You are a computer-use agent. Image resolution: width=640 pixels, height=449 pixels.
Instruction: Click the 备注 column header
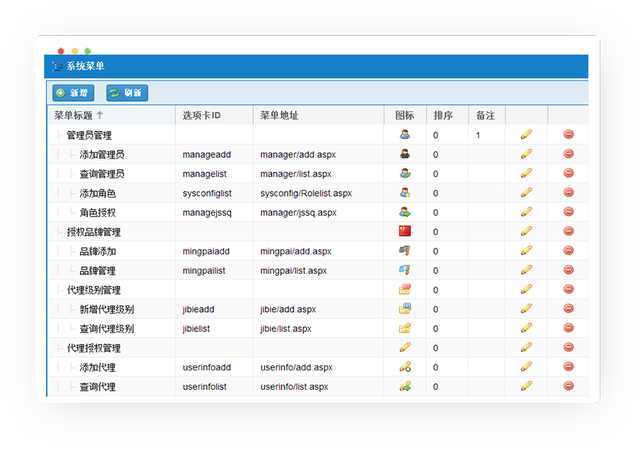pyautogui.click(x=485, y=116)
